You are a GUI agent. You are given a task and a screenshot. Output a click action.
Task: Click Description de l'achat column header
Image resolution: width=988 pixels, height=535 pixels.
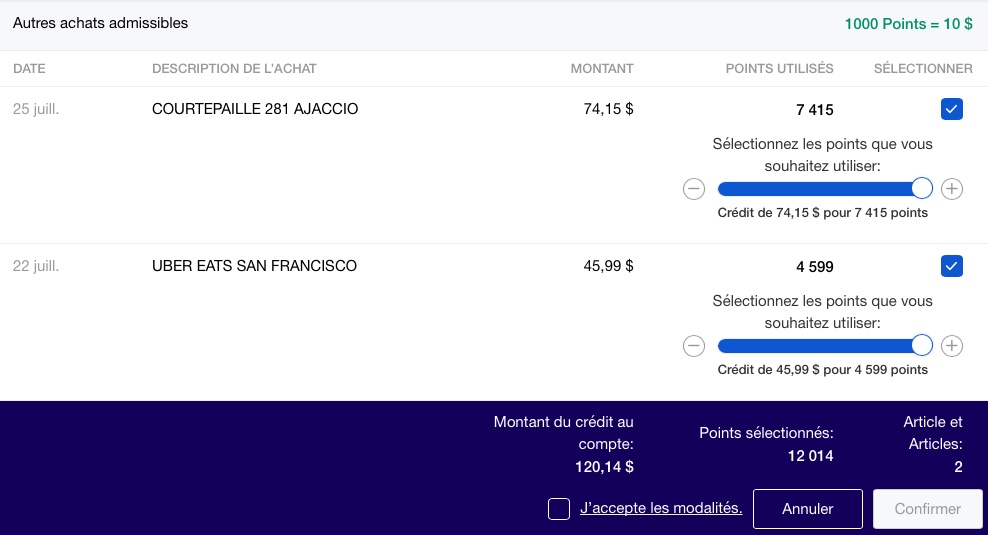point(234,69)
